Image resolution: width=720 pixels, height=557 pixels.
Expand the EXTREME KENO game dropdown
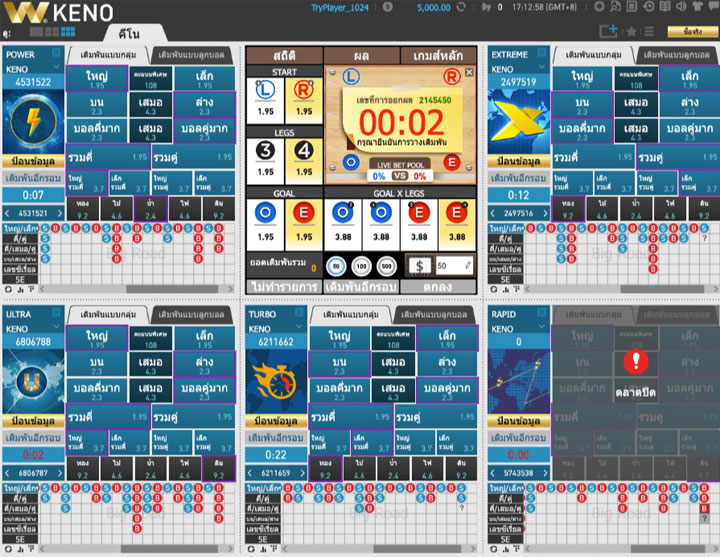541,68
